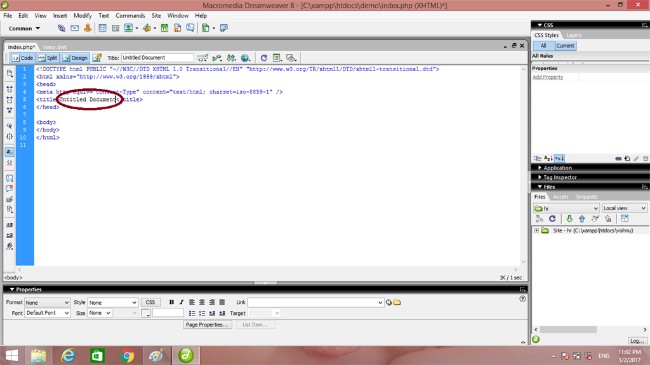
Task: Click the Expand Files panel icon
Action: pos(625,219)
